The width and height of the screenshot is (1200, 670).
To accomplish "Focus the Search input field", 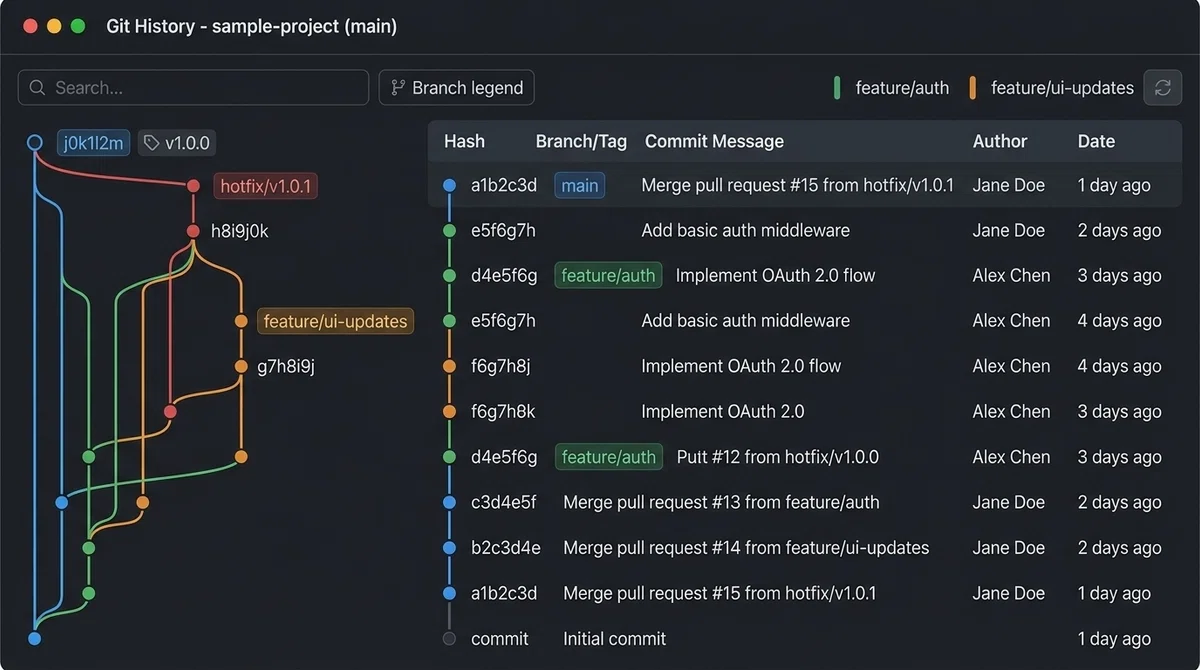I will pos(193,88).
